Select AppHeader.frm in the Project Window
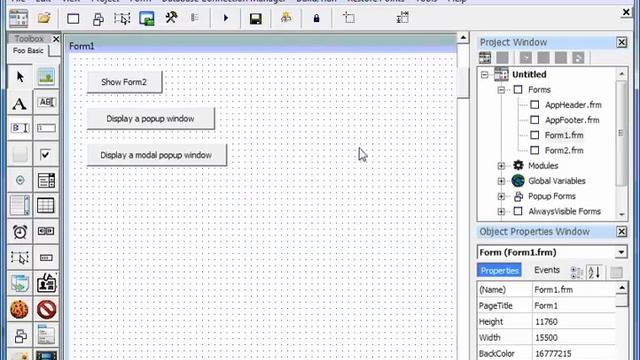 (x=573, y=105)
